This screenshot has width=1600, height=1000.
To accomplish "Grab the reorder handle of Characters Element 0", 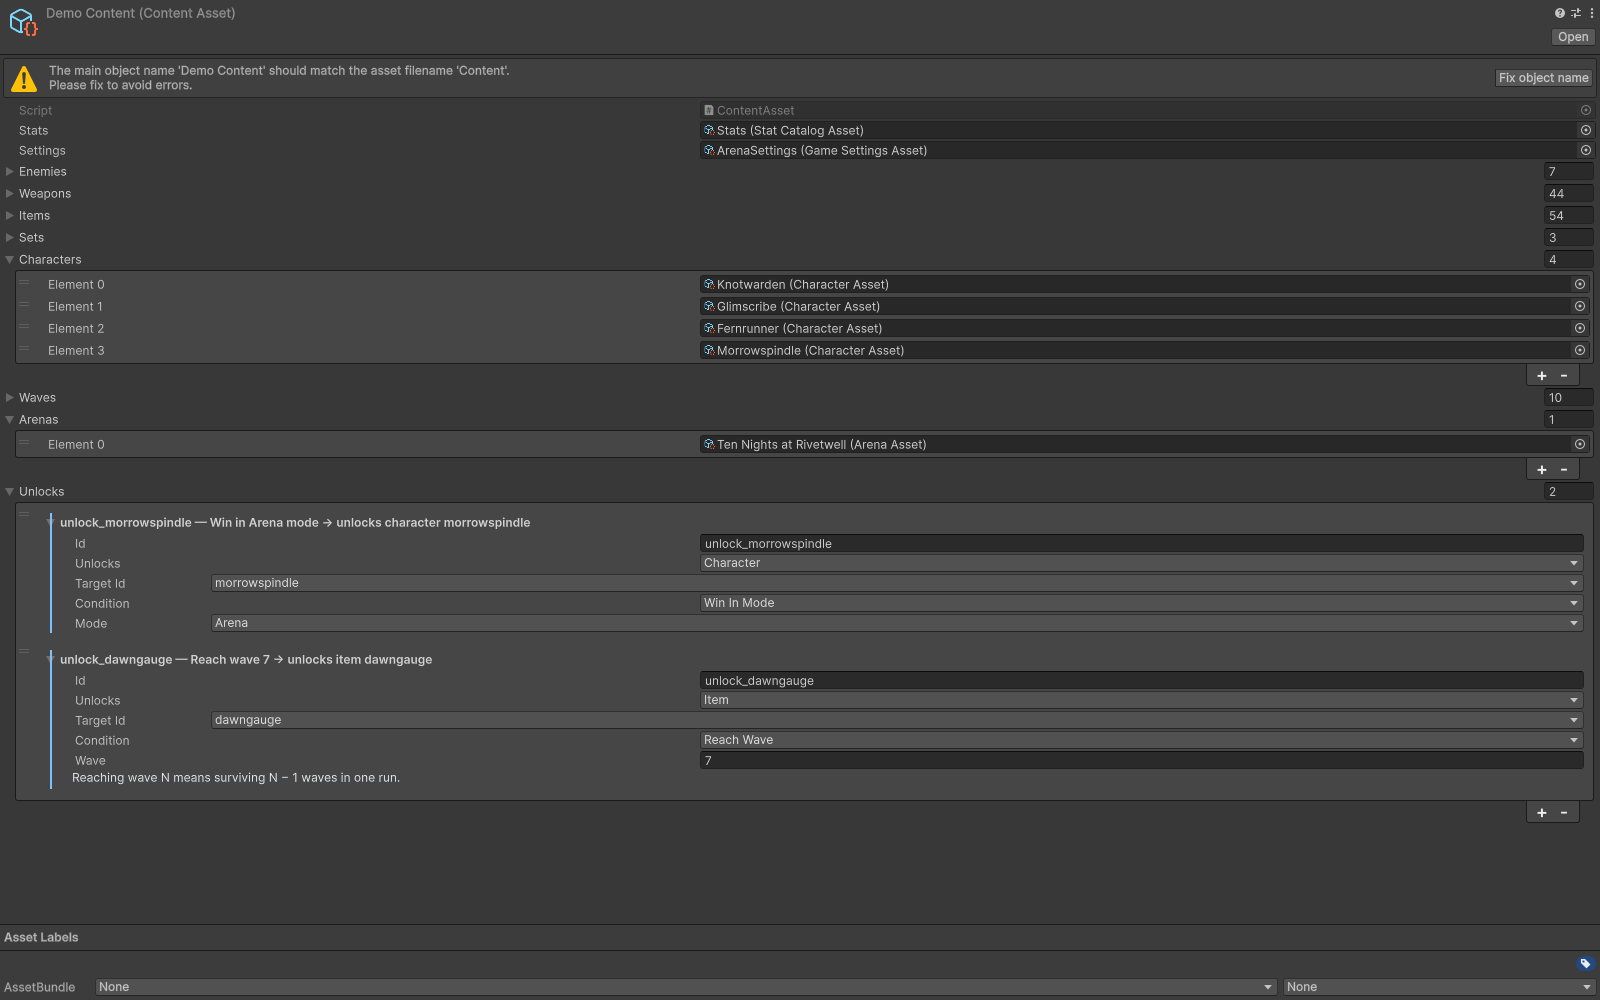I will pos(25,284).
